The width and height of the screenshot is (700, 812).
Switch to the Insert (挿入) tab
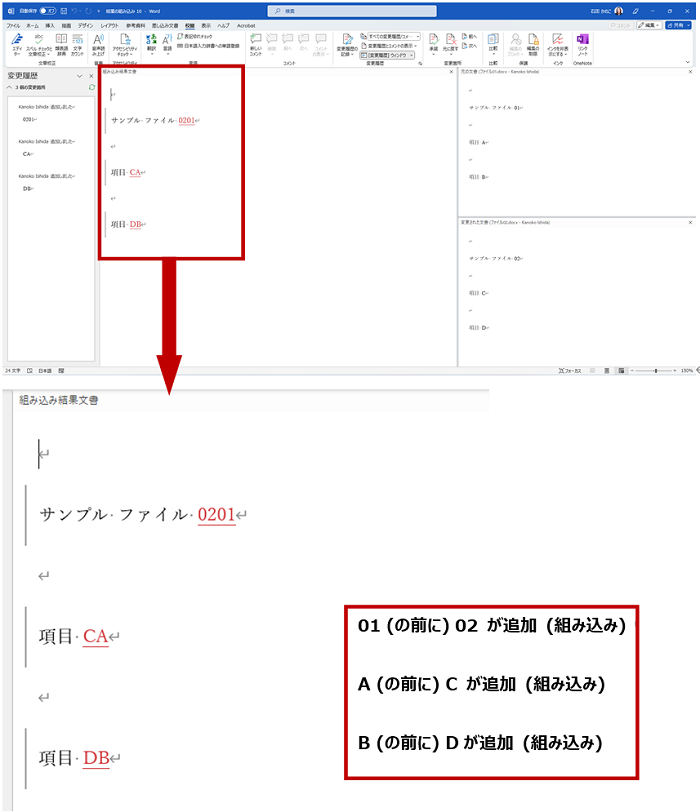point(50,24)
